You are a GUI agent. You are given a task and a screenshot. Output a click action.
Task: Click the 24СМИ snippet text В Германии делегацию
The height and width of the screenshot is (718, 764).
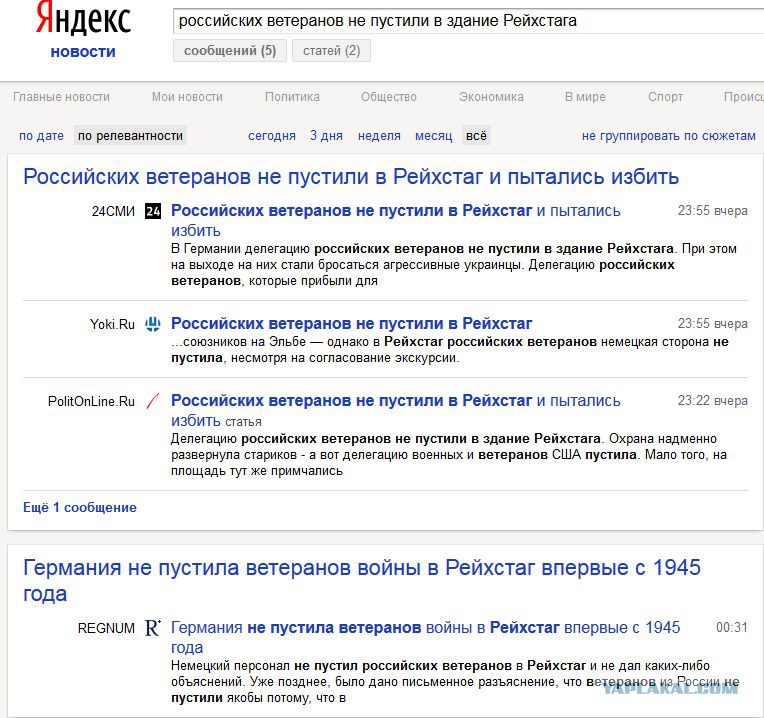[454, 265]
